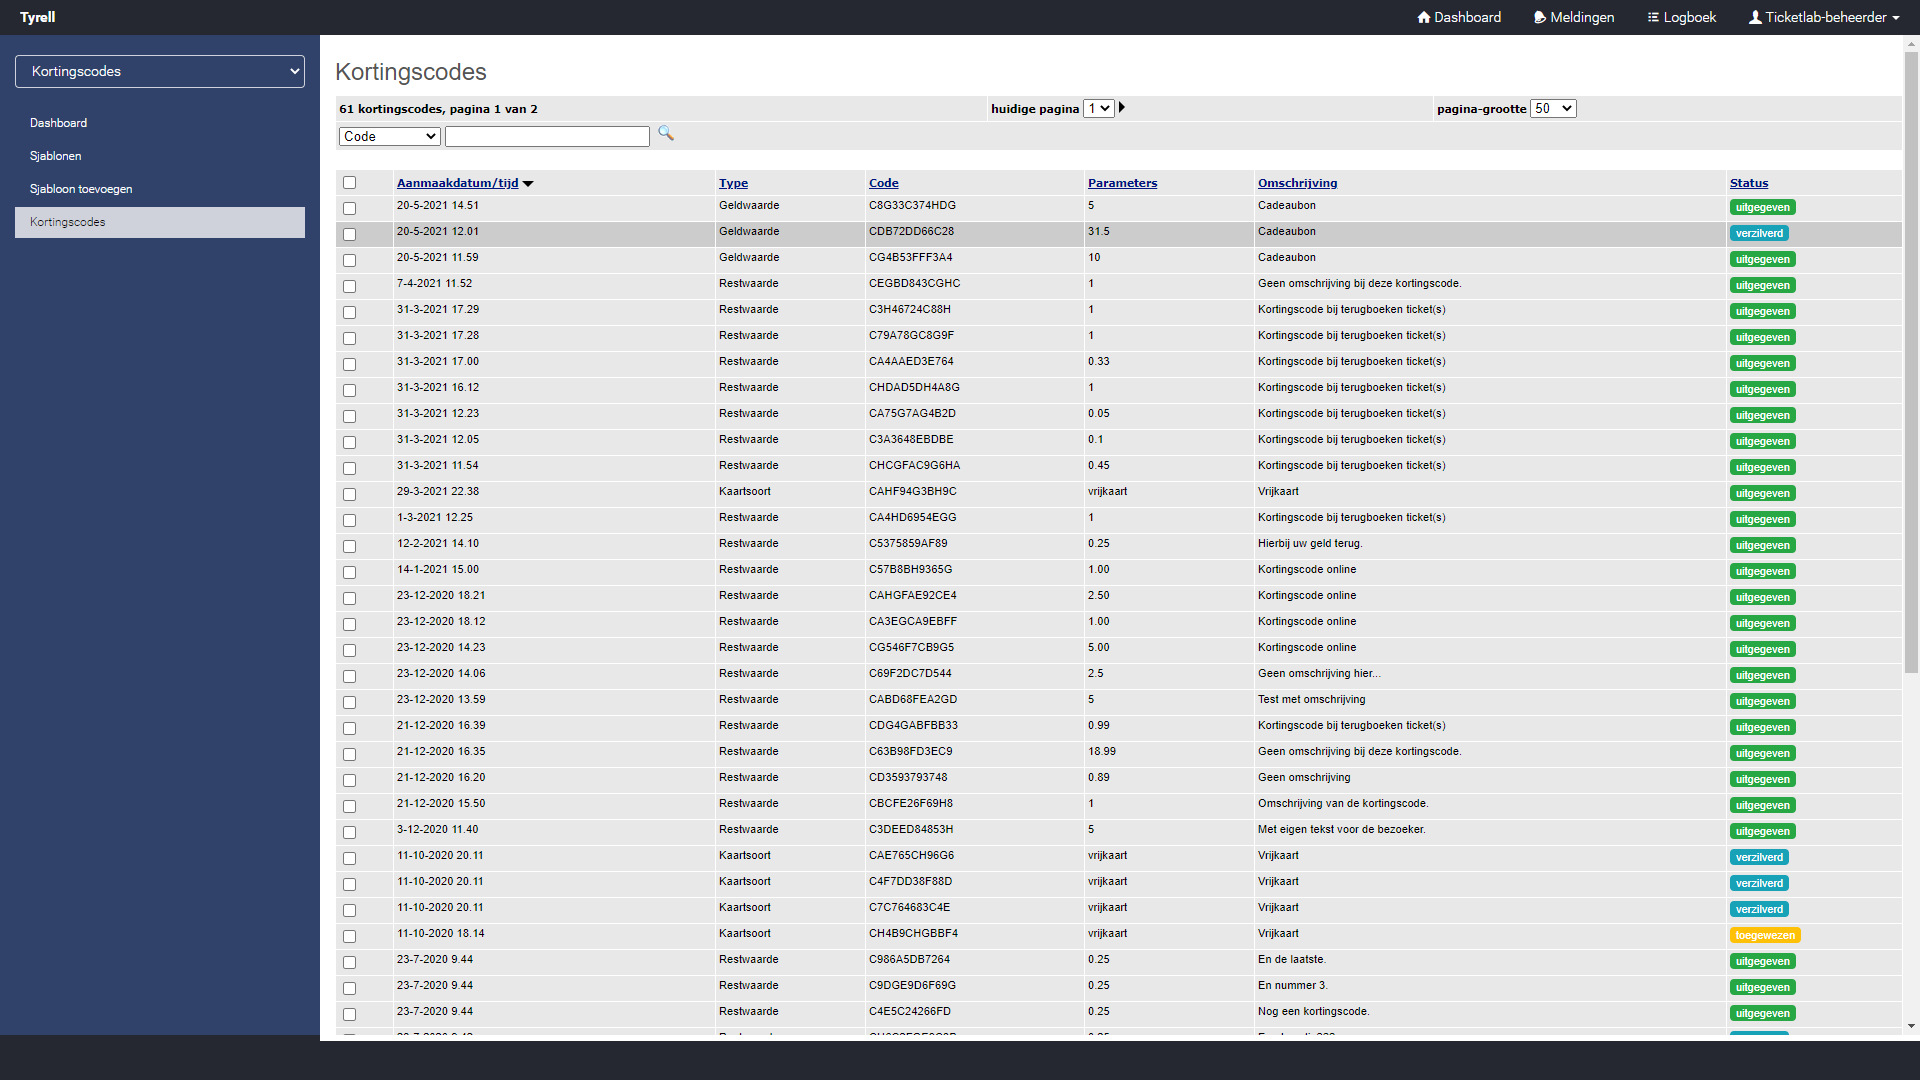Click the Logboek list icon
The height and width of the screenshot is (1080, 1920).
(x=1653, y=18)
